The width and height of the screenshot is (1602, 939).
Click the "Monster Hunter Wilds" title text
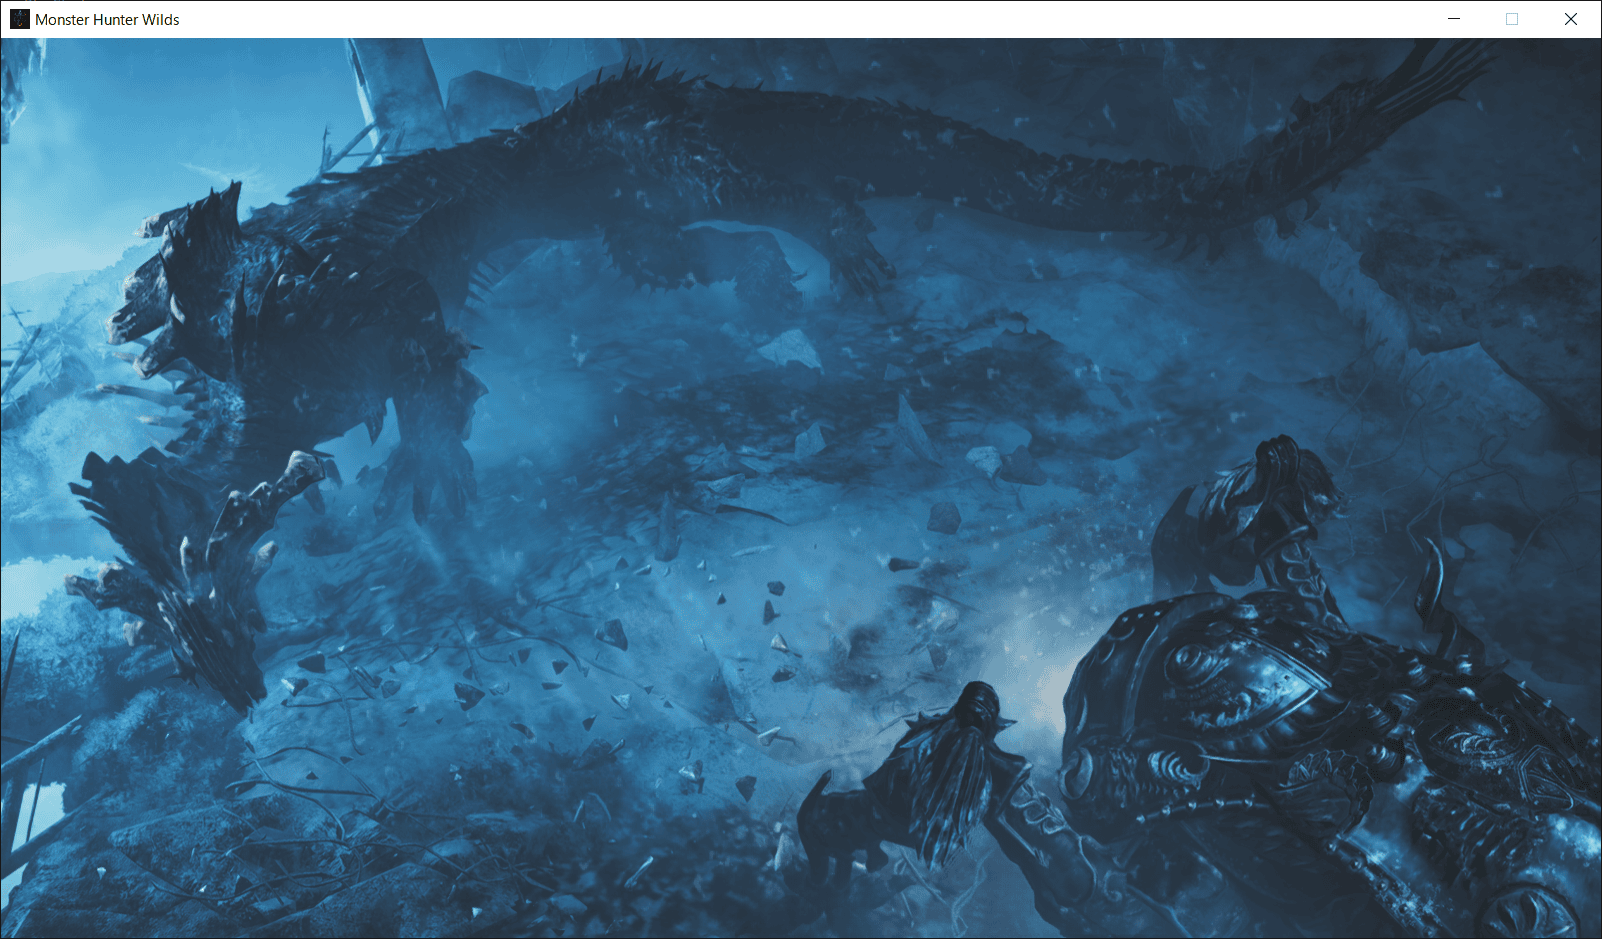pyautogui.click(x=107, y=19)
